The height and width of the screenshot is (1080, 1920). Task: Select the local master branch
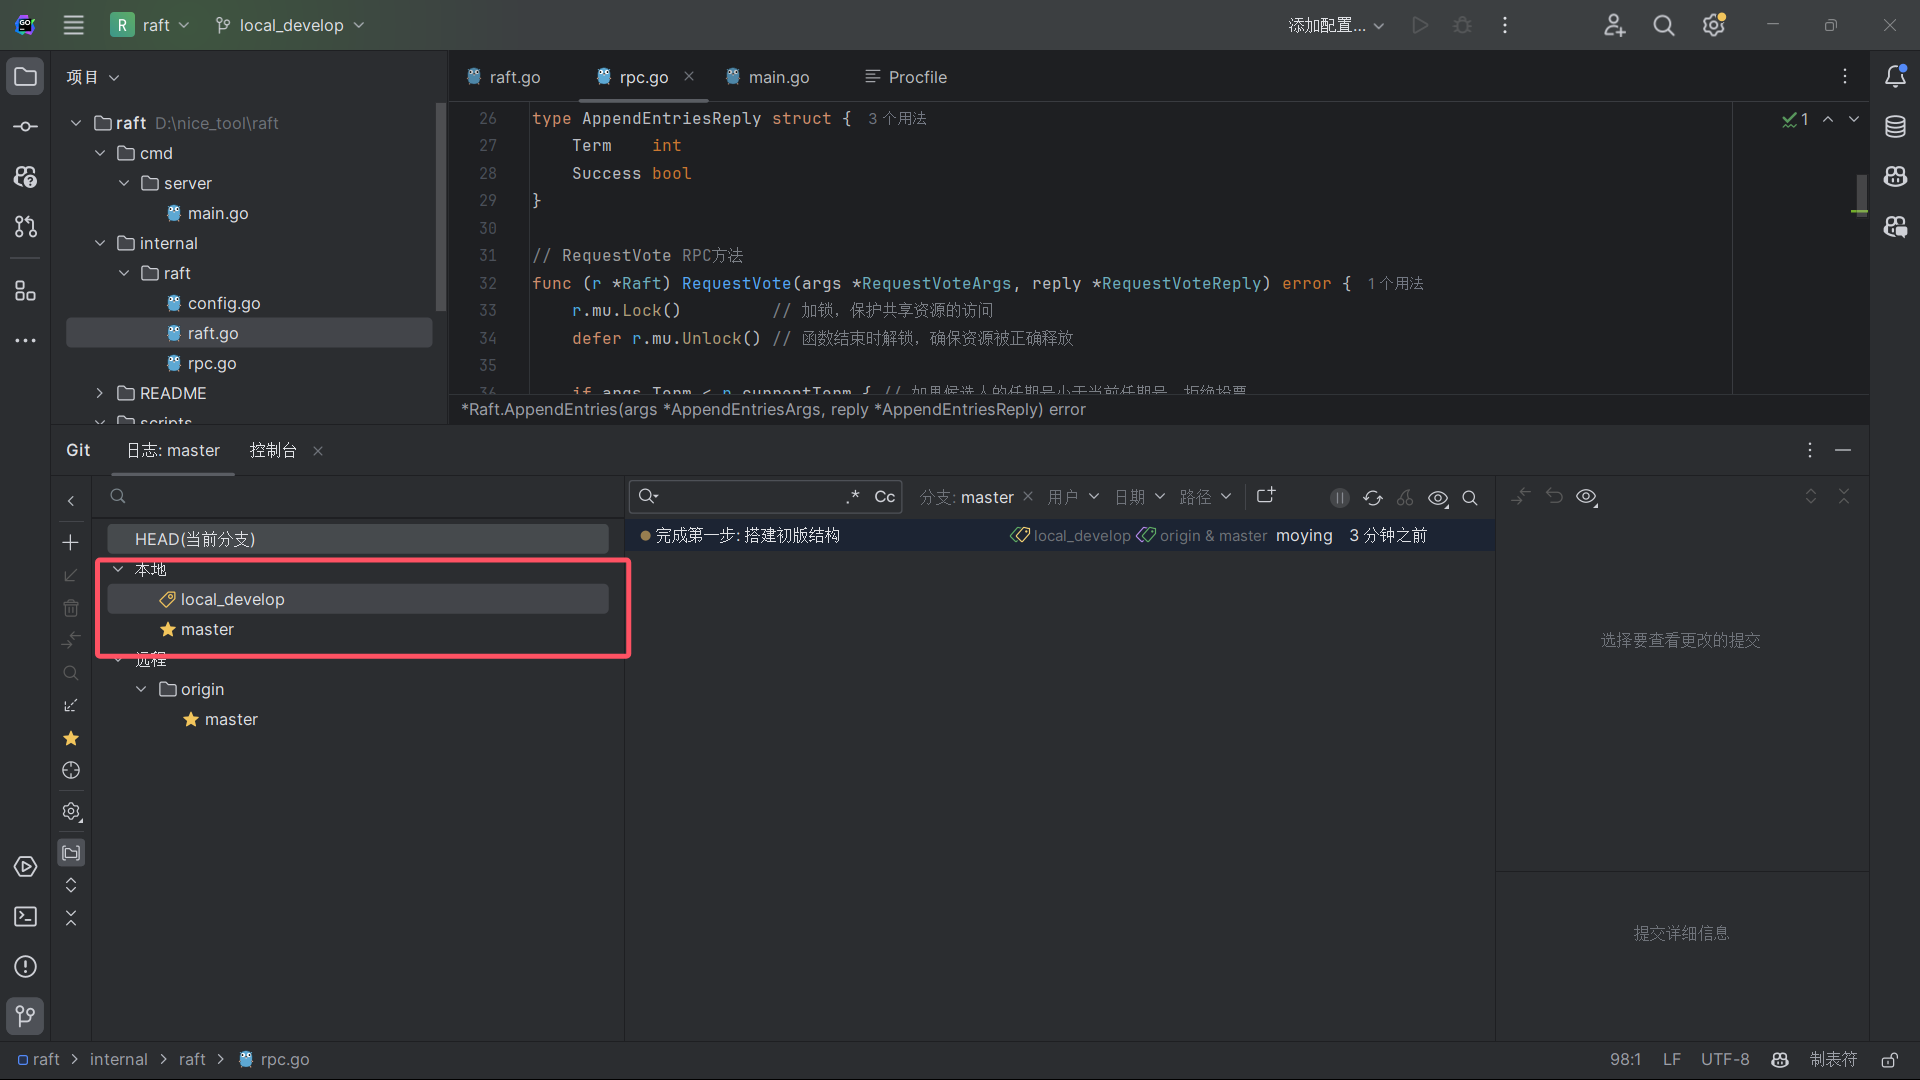[358, 629]
